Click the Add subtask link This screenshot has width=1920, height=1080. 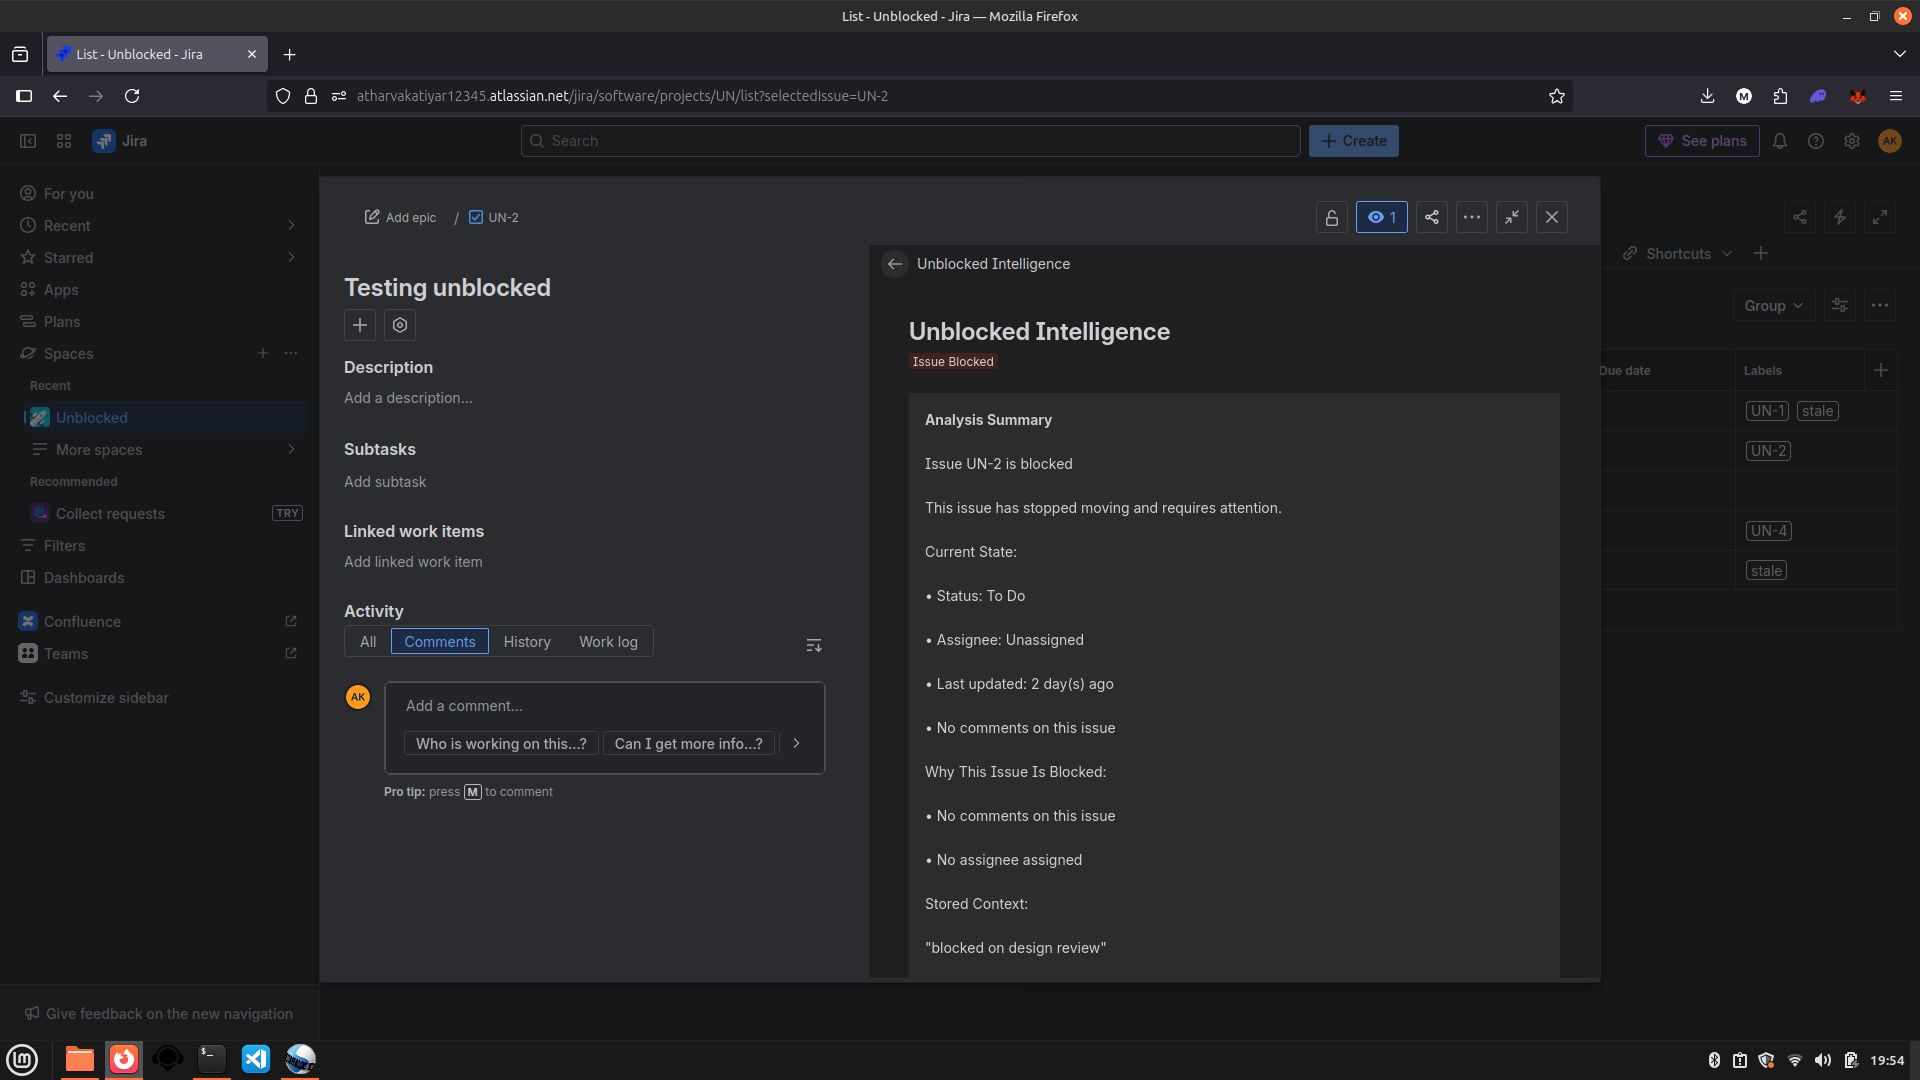coord(385,482)
